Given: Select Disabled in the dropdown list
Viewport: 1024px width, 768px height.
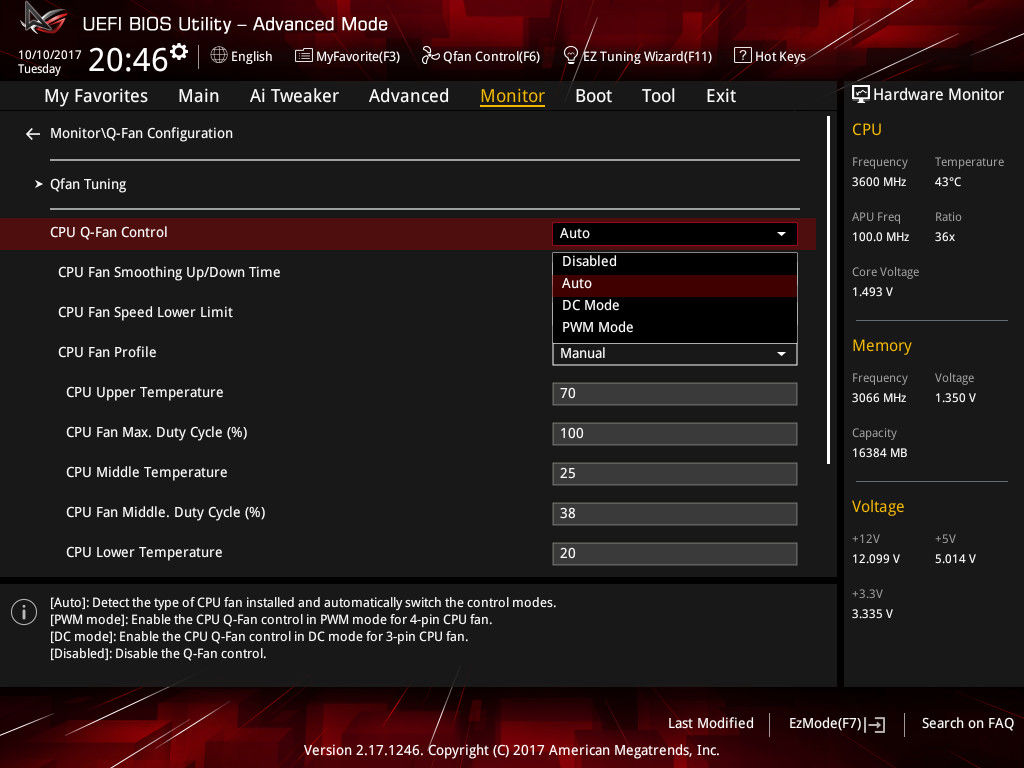Looking at the screenshot, I should pyautogui.click(x=674, y=261).
